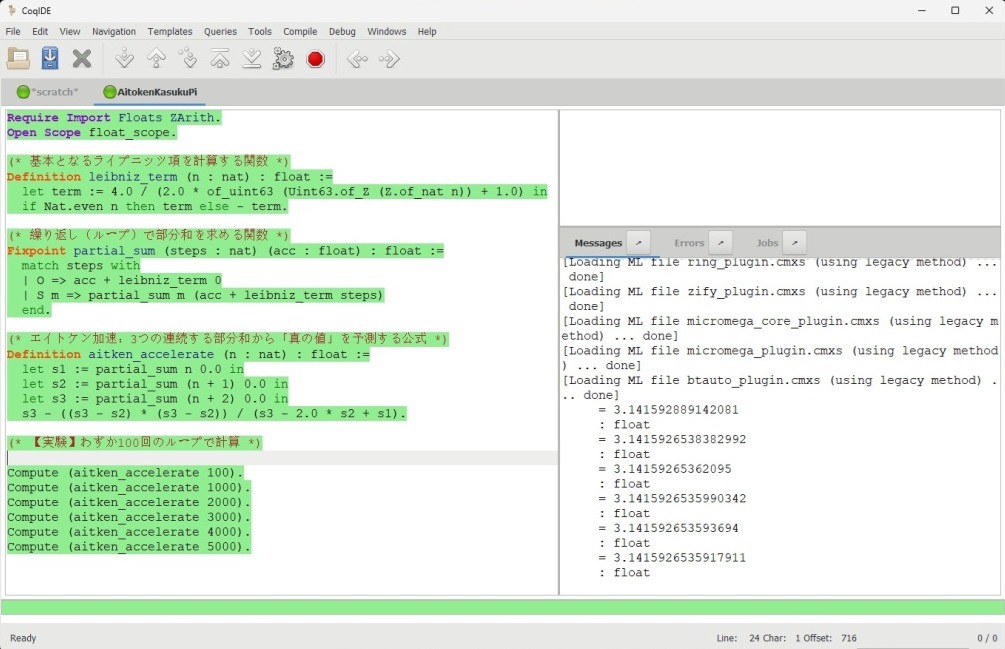This screenshot has height=649, width=1005.
Task: Open the Compile menu
Action: pos(300,31)
